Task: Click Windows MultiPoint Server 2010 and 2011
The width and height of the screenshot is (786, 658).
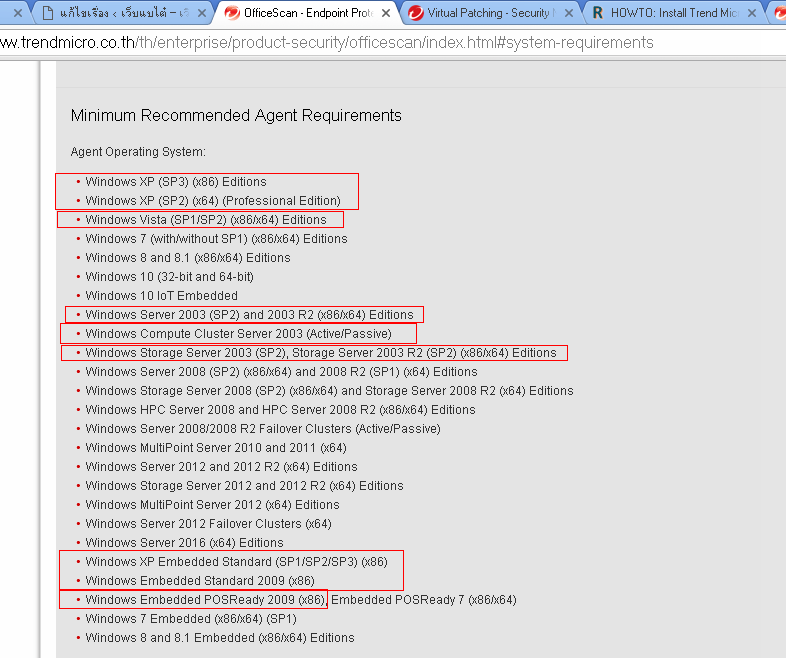Action: pos(216,448)
